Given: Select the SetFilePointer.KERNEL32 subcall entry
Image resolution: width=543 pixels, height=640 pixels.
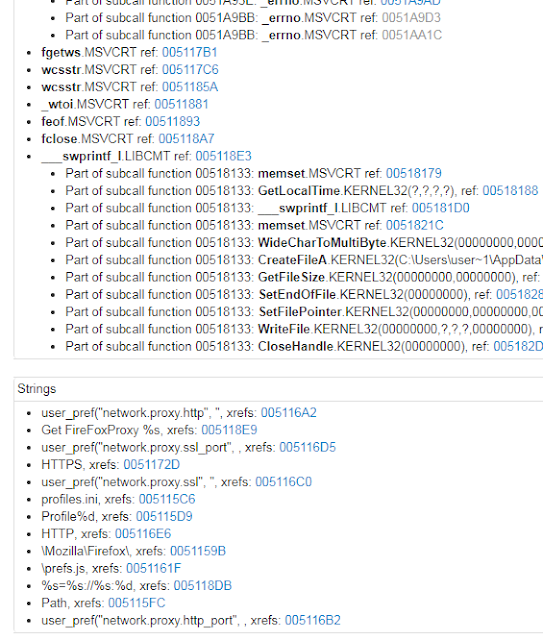Looking at the screenshot, I should point(304,312).
